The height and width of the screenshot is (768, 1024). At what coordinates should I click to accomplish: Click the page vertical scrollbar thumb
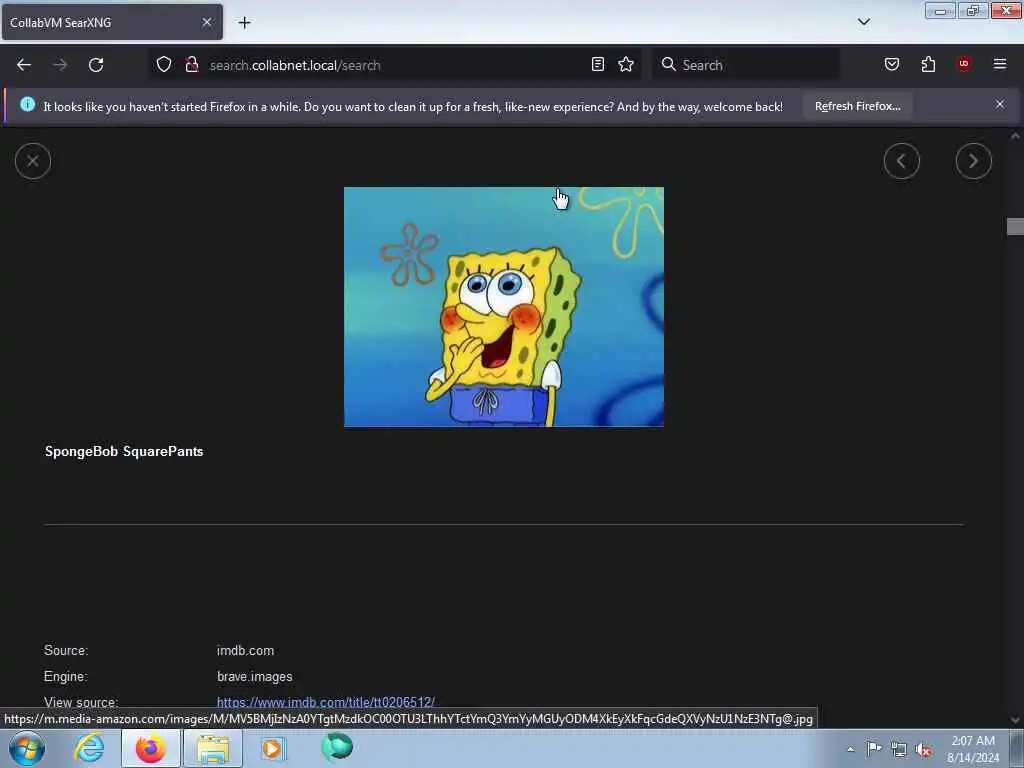pos(1015,226)
